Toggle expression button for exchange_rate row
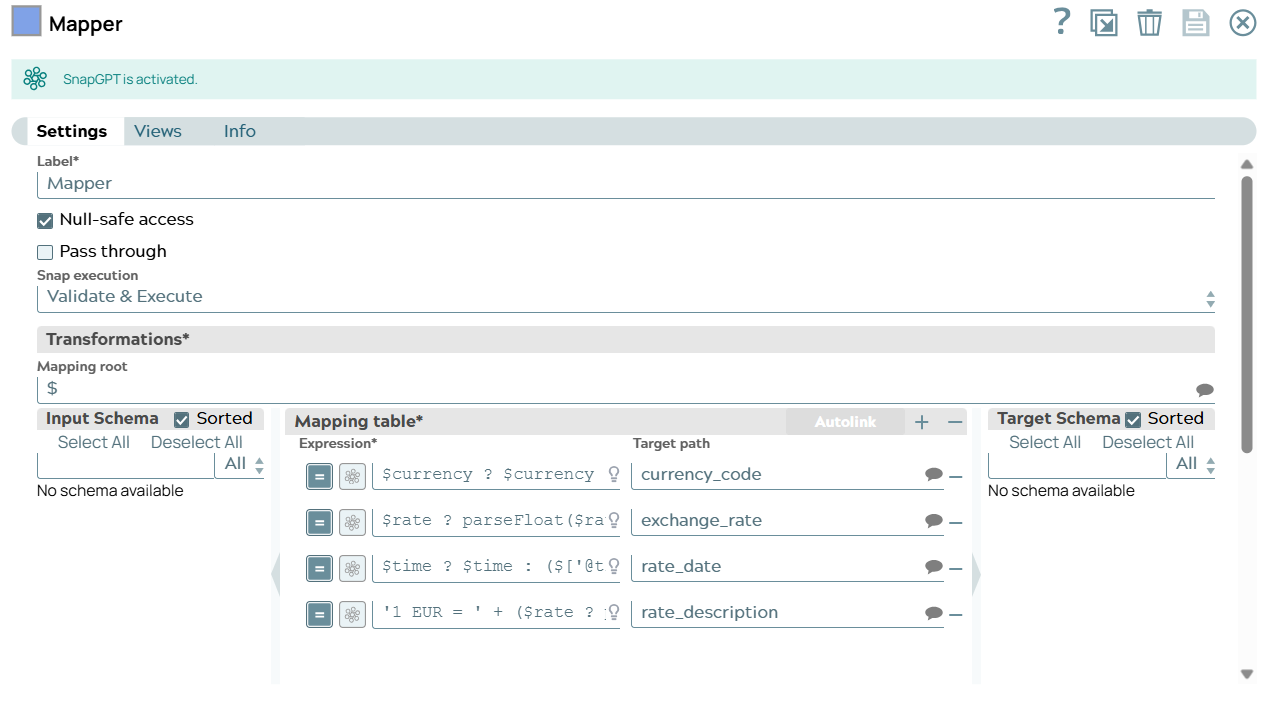1266x711 pixels. point(319,522)
